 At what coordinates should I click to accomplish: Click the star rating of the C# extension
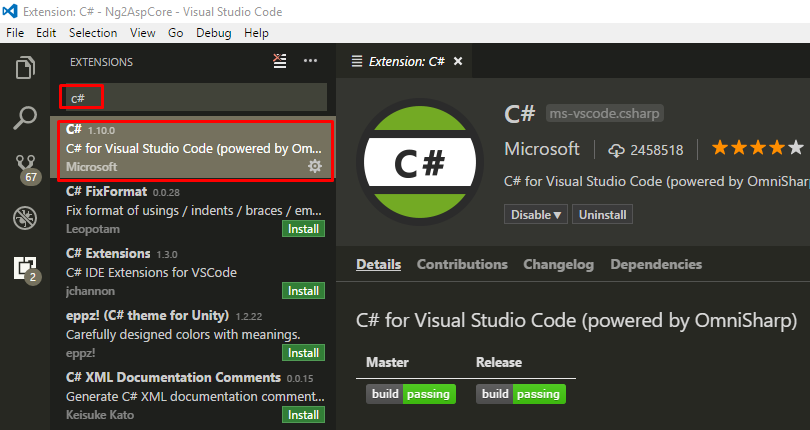click(x=757, y=148)
